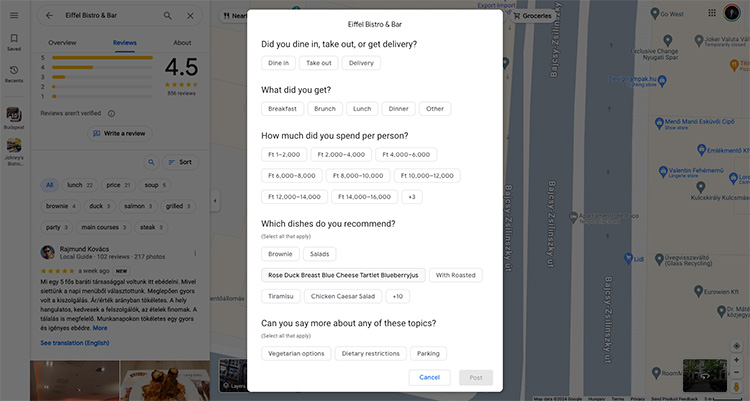Recommend the Salads dish

point(320,254)
